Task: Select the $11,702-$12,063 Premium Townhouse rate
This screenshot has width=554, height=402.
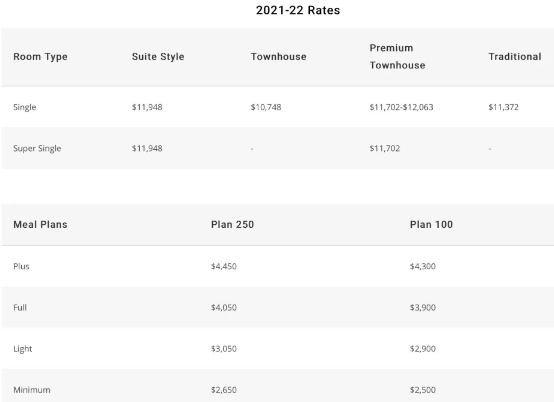Action: pos(401,107)
